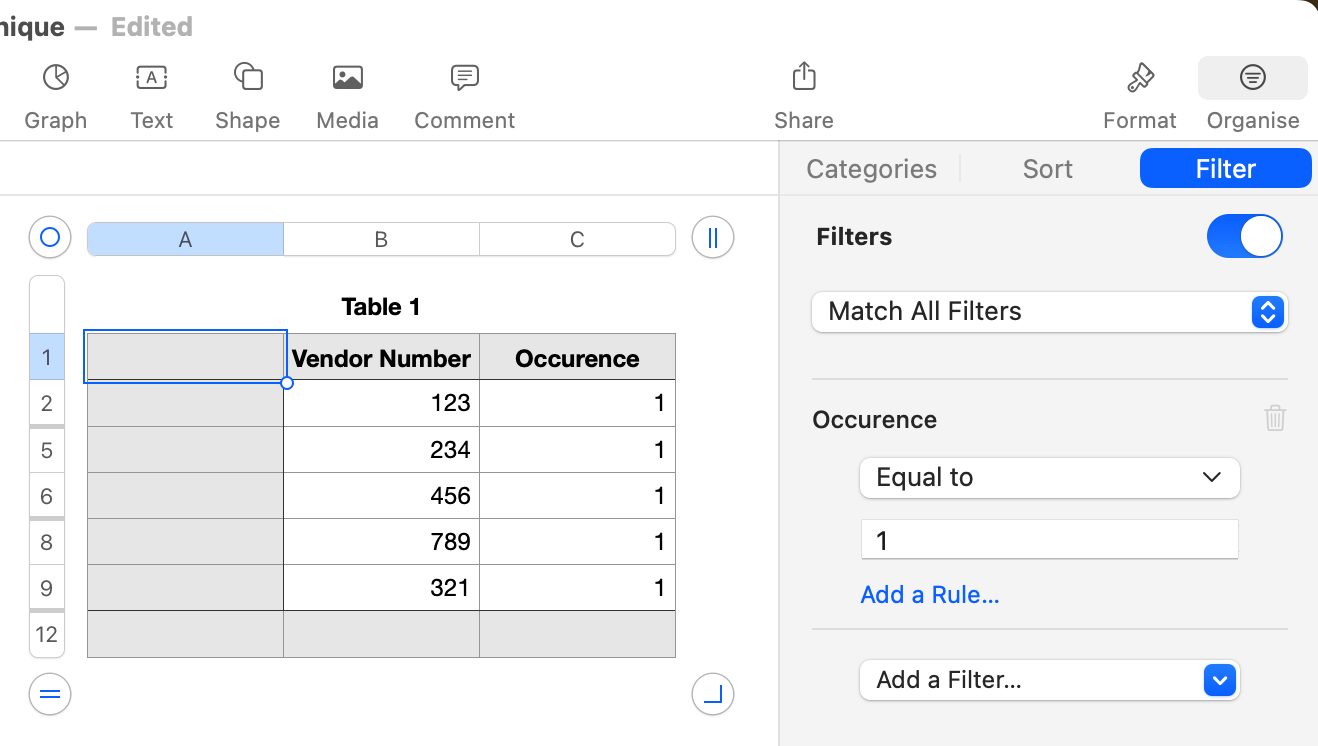The image size is (1318, 746).
Task: Click the Organise toolbar icon
Action: [1252, 78]
